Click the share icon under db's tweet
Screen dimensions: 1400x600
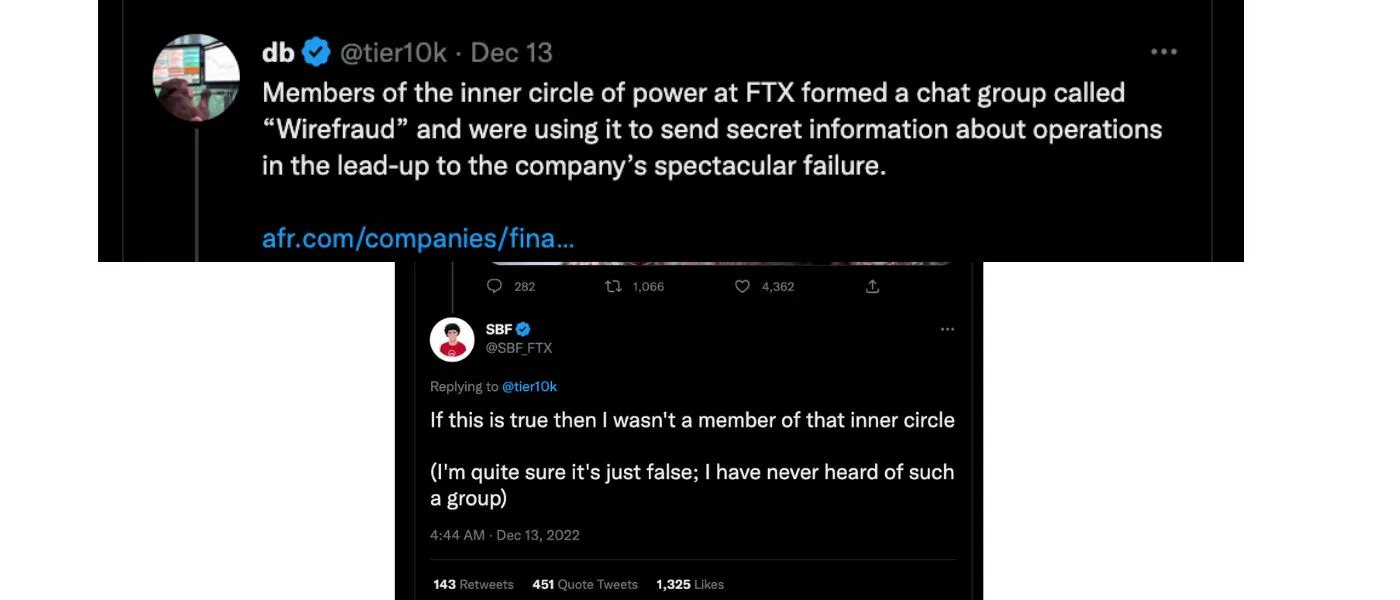[872, 286]
